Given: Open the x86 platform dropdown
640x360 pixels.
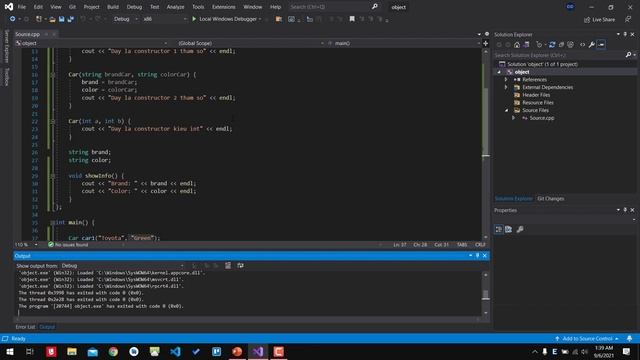Looking at the screenshot, I should pos(164,19).
